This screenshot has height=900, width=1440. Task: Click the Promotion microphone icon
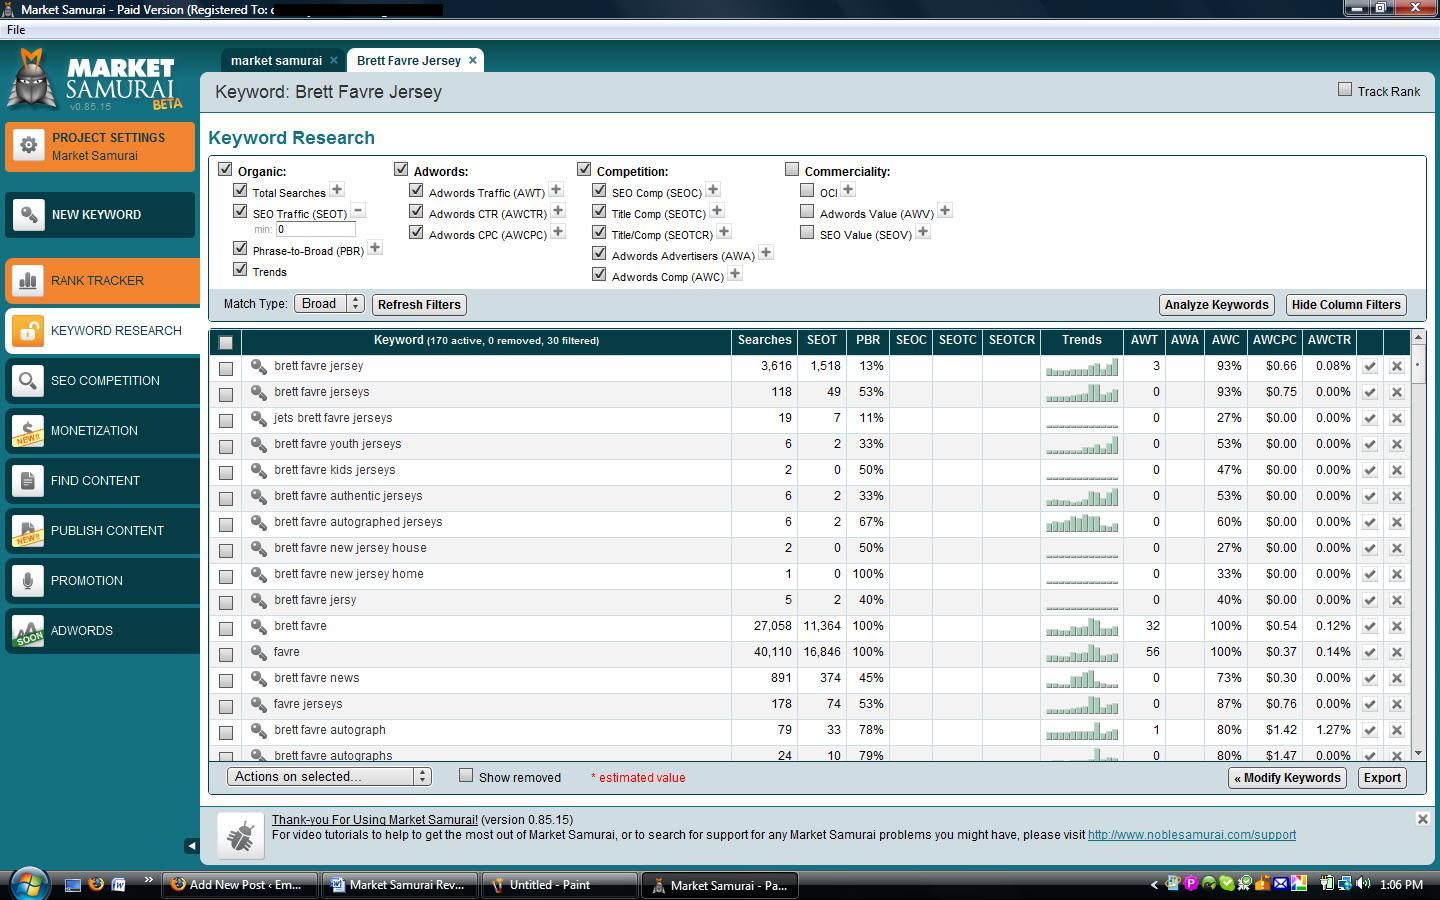pos(29,581)
